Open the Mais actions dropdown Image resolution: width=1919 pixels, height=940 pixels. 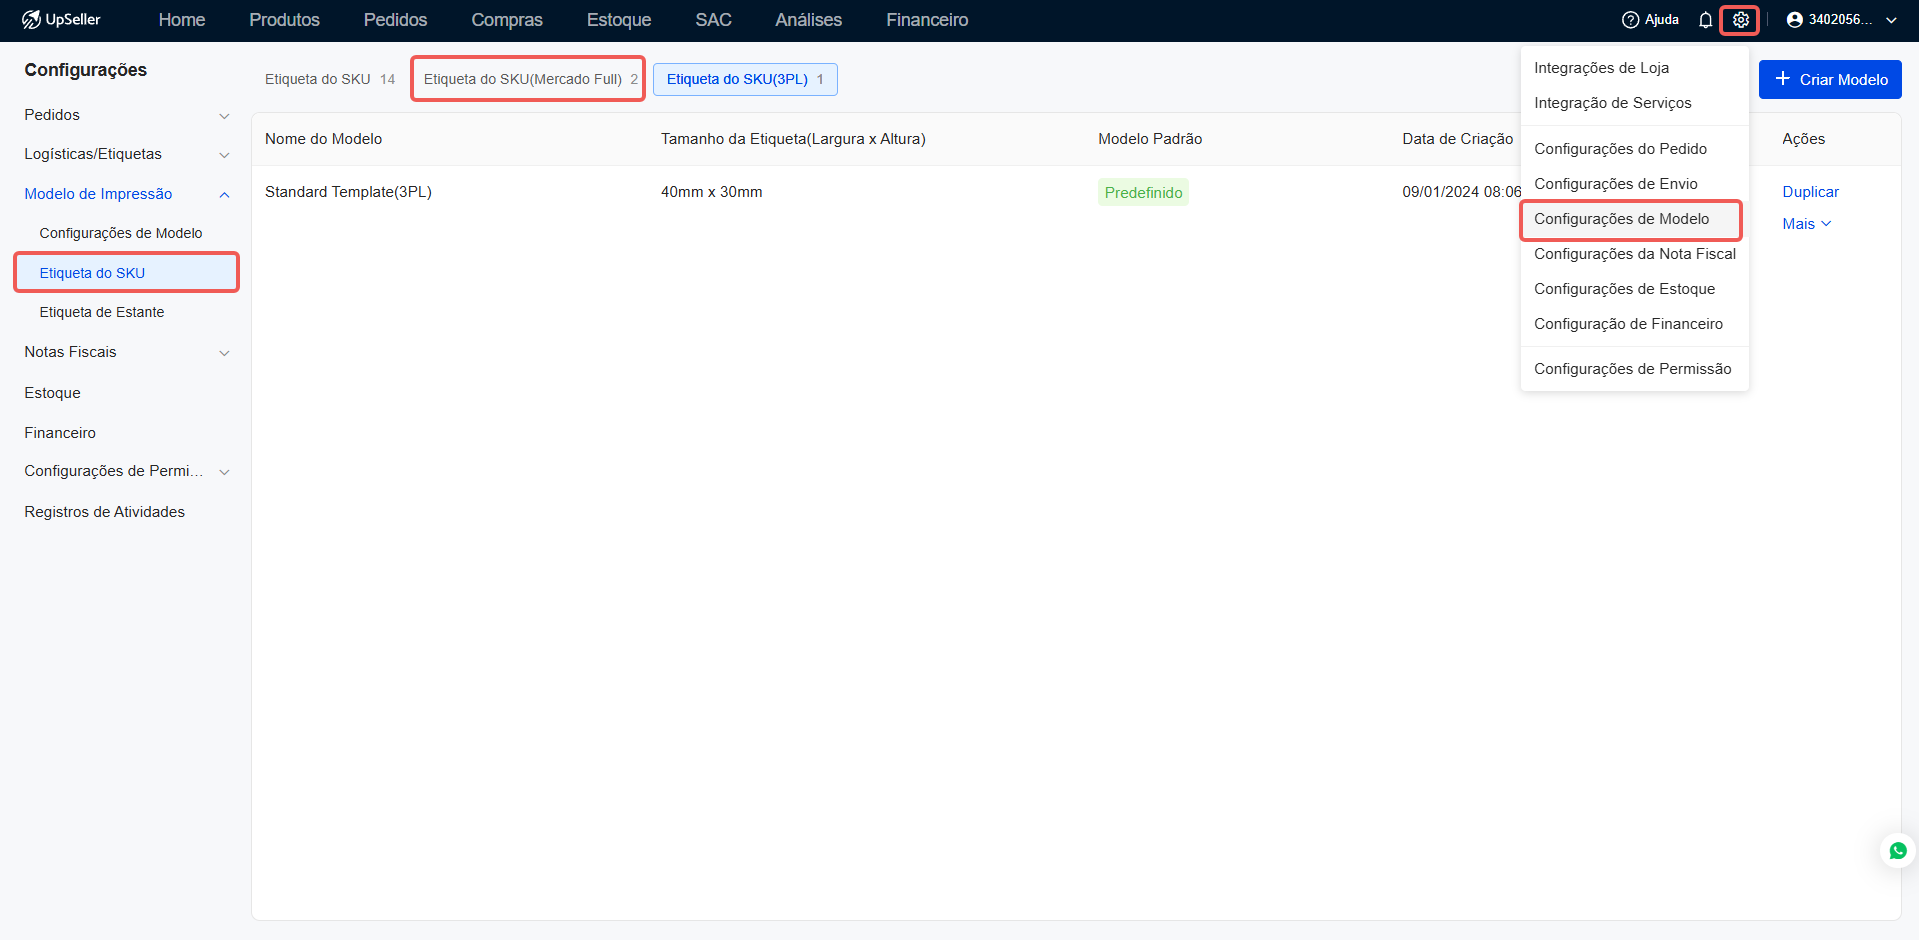coord(1806,224)
